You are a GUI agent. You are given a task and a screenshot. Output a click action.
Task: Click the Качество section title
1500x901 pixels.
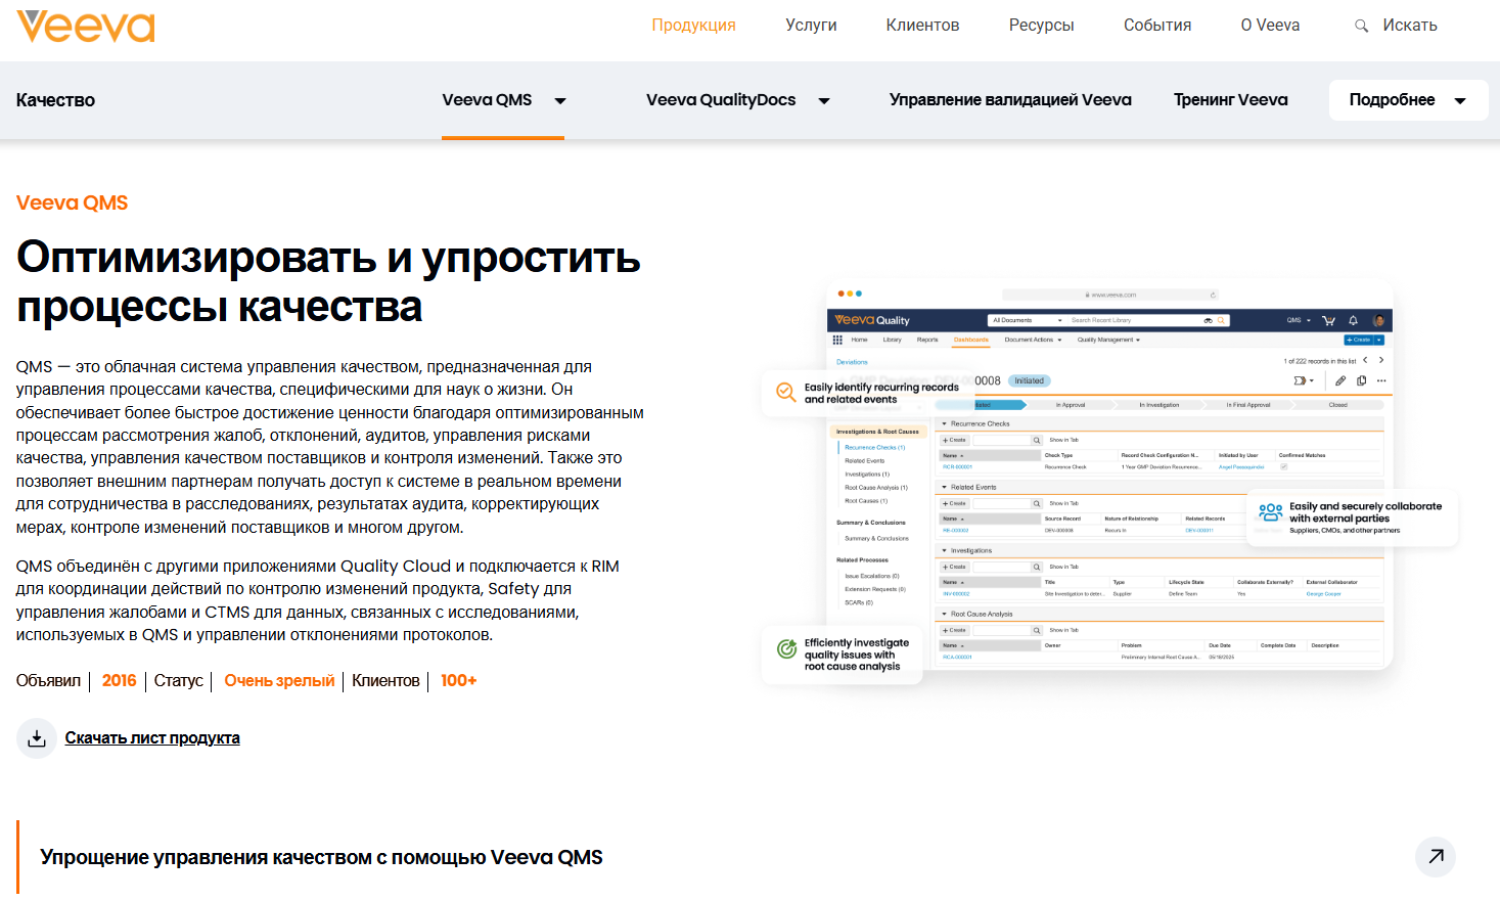tap(56, 100)
